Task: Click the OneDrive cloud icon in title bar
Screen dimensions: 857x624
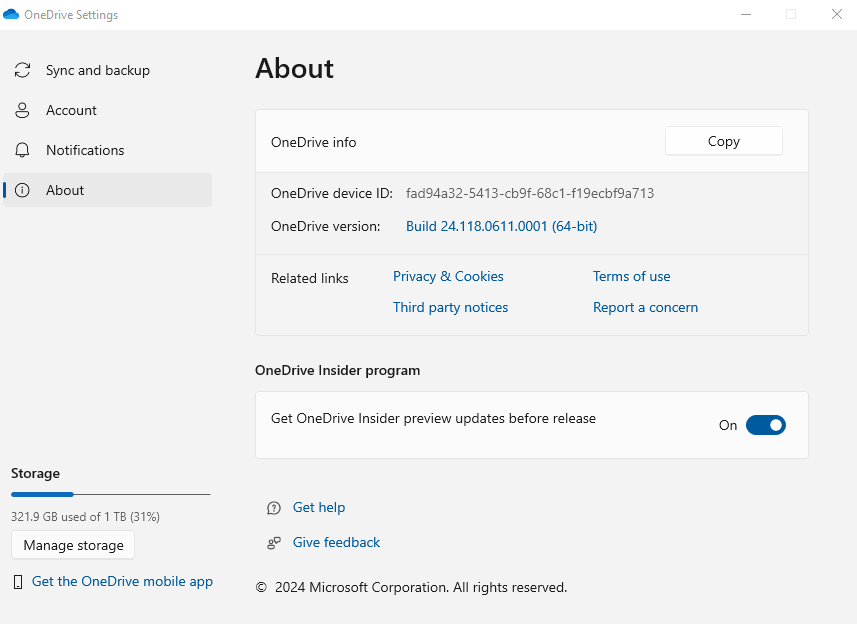Action: 11,14
